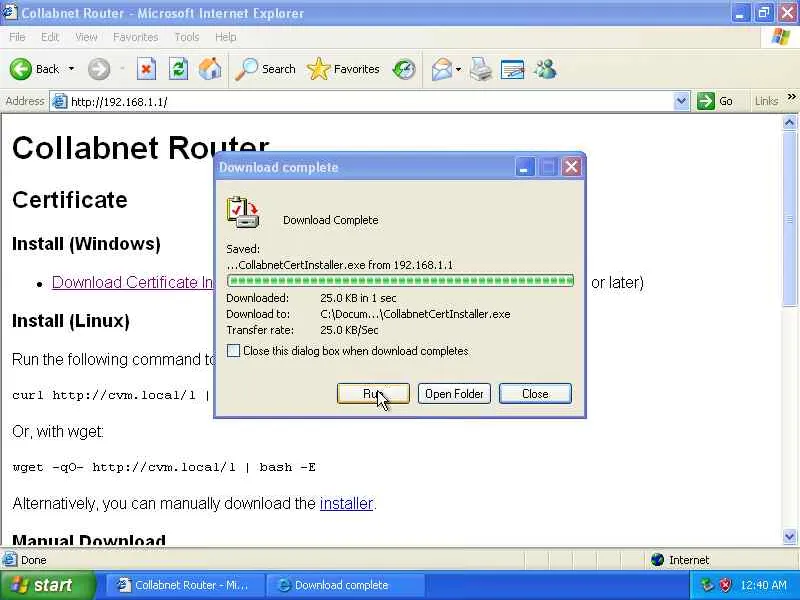Open the File menu
800x600 pixels.
(17, 37)
